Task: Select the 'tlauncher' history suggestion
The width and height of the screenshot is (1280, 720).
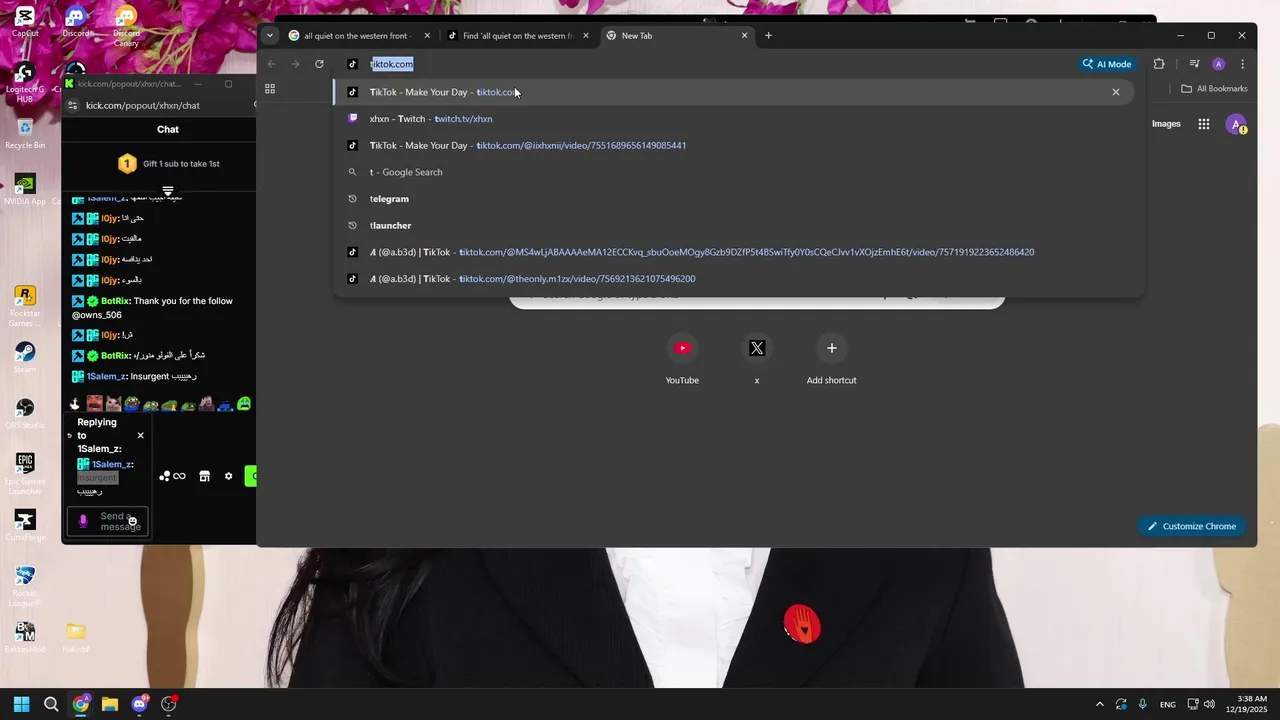Action: 734,225
